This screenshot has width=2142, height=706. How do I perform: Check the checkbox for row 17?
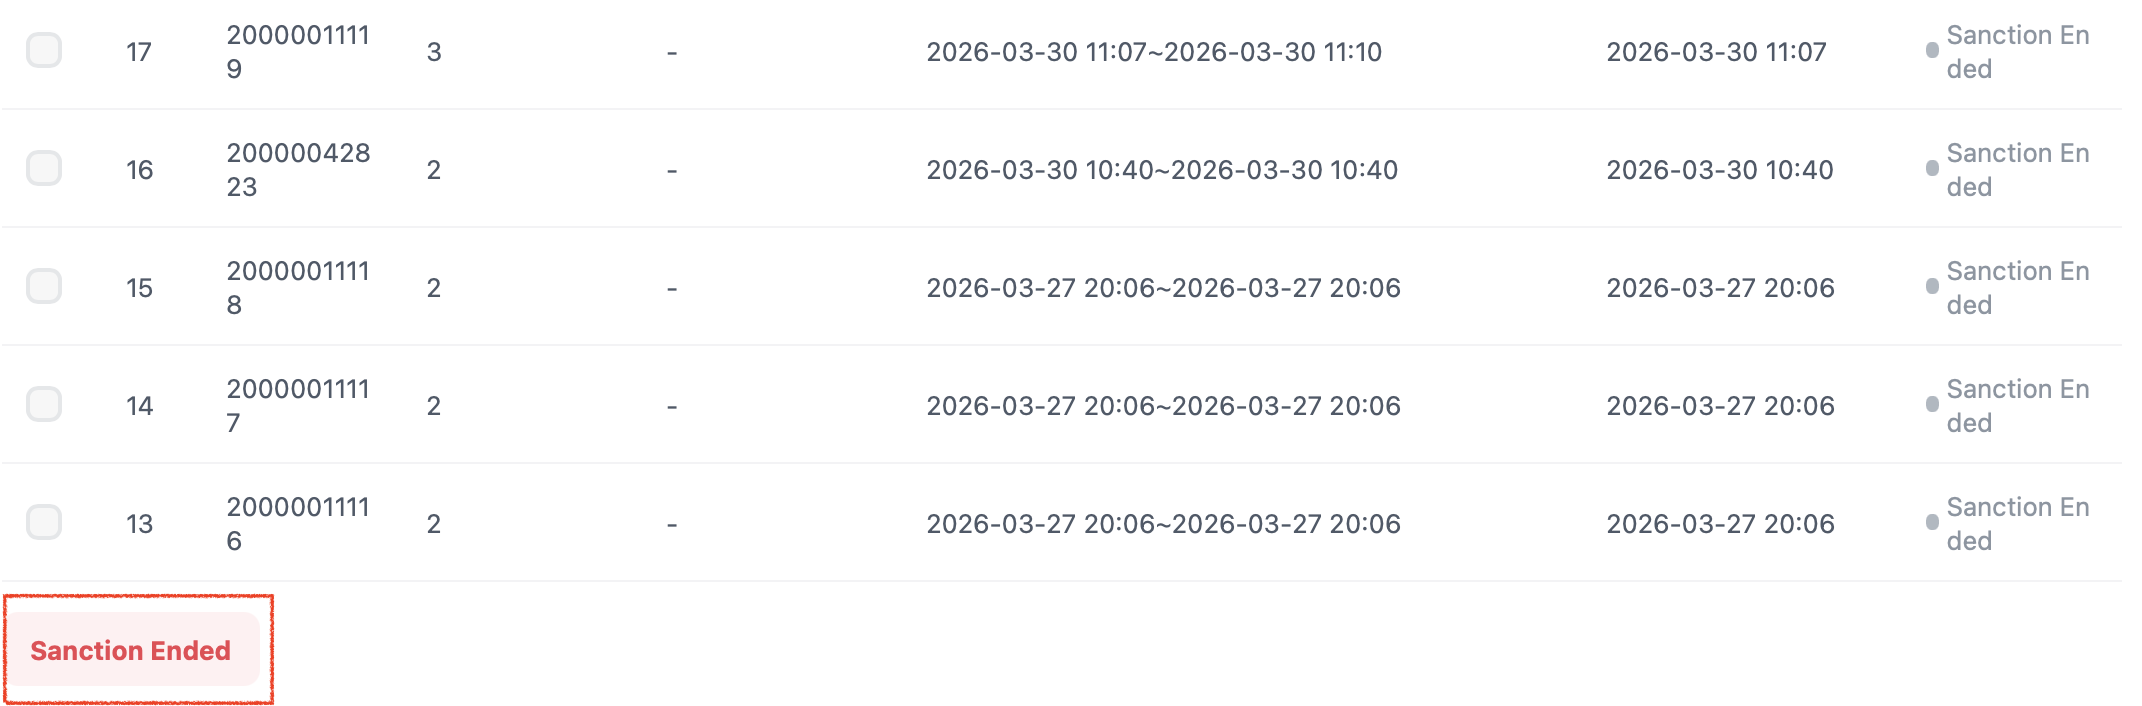44,50
